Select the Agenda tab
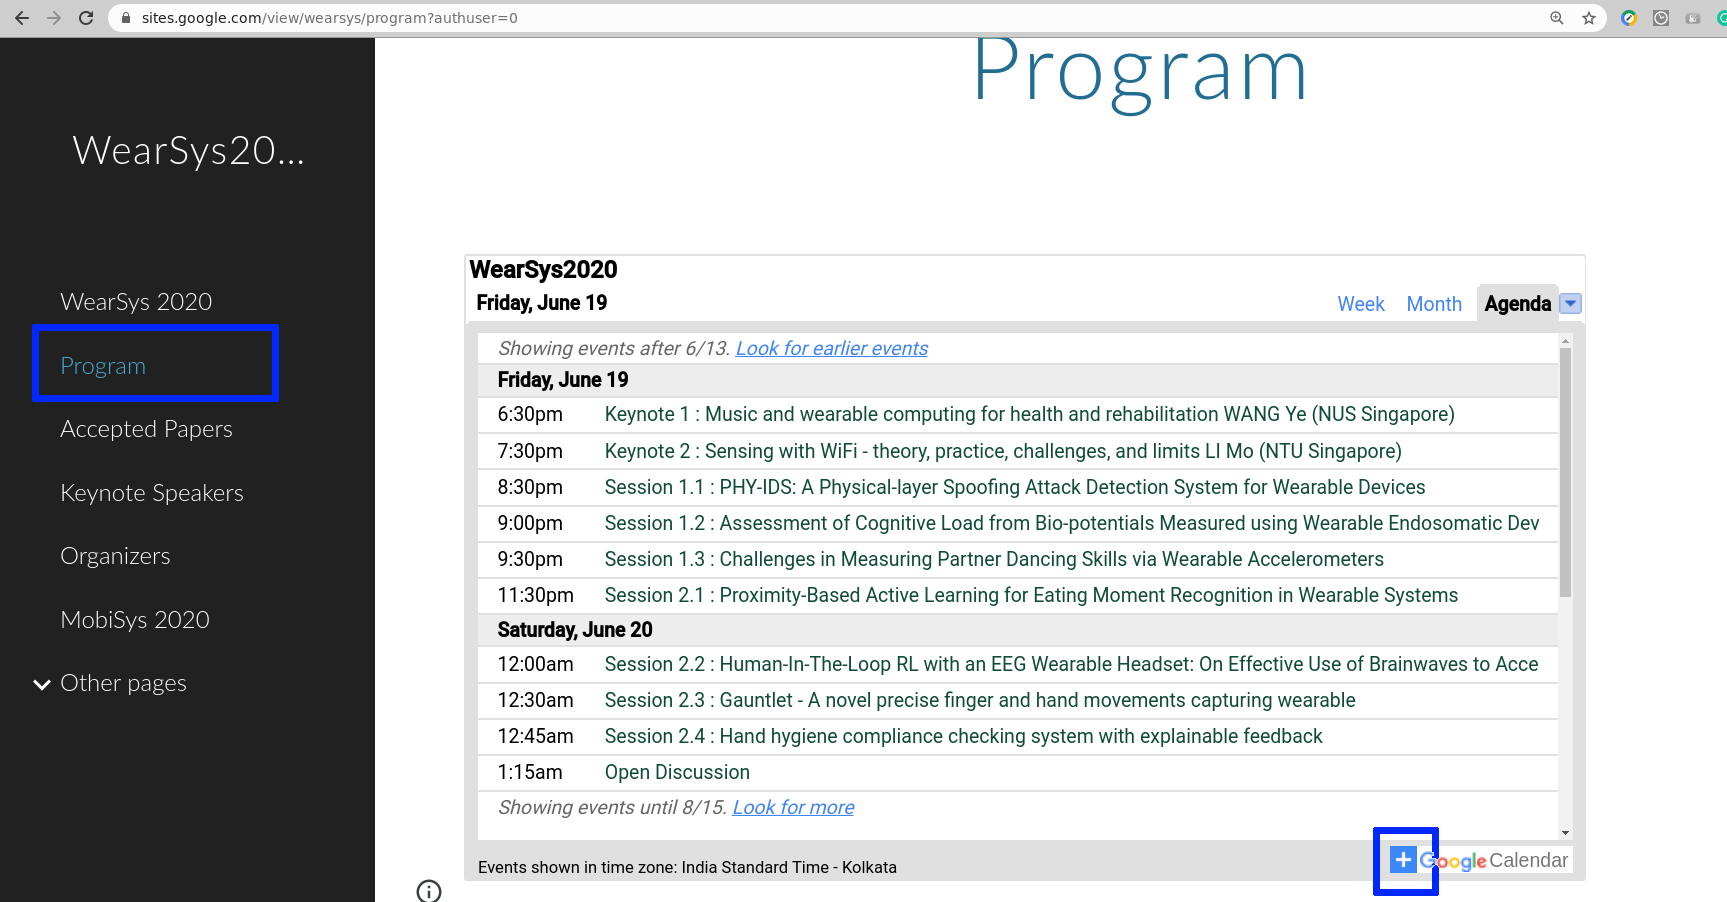Image resolution: width=1727 pixels, height=902 pixels. click(x=1517, y=304)
